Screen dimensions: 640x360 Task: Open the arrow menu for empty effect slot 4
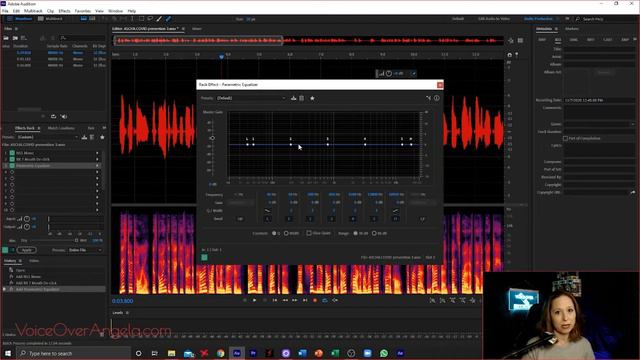97,172
